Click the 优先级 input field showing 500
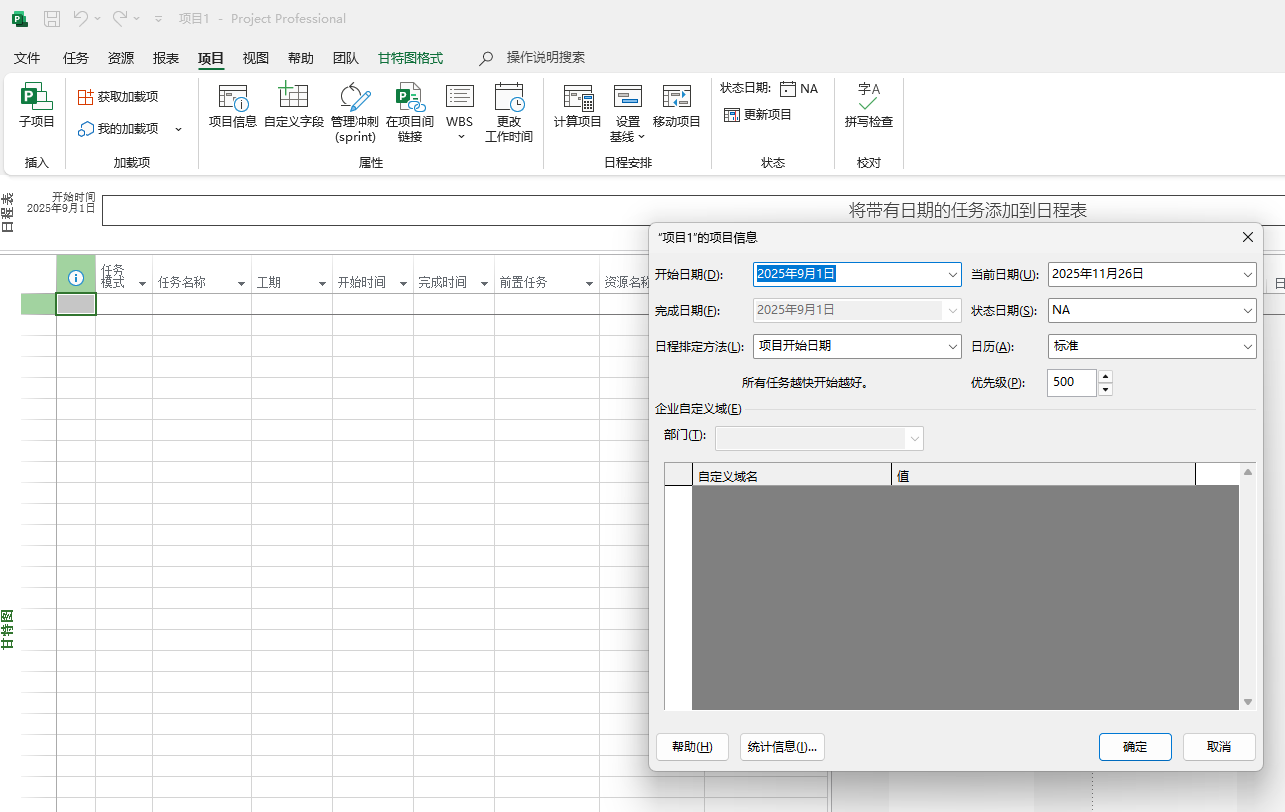 coord(1072,383)
